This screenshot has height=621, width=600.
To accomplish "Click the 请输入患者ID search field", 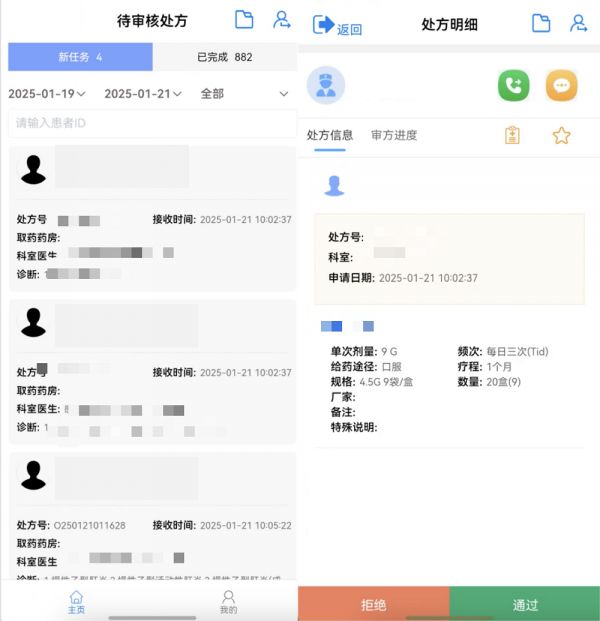I will (x=152, y=123).
